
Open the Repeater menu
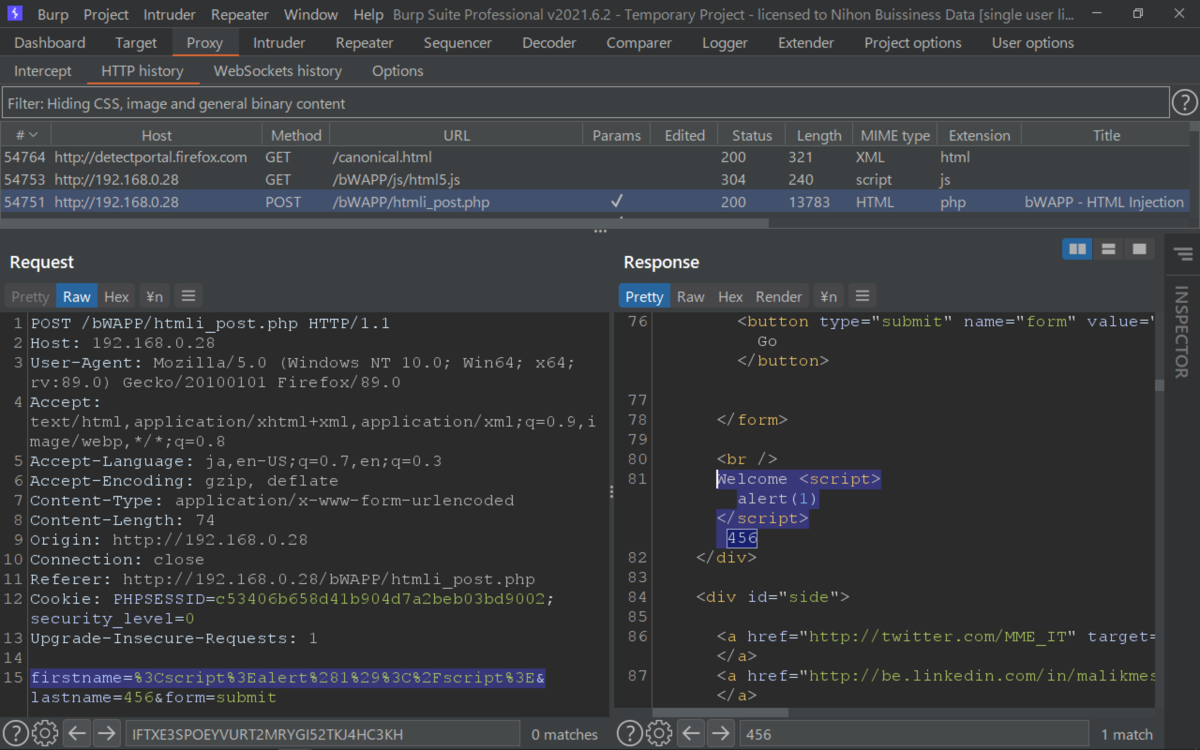(x=240, y=15)
